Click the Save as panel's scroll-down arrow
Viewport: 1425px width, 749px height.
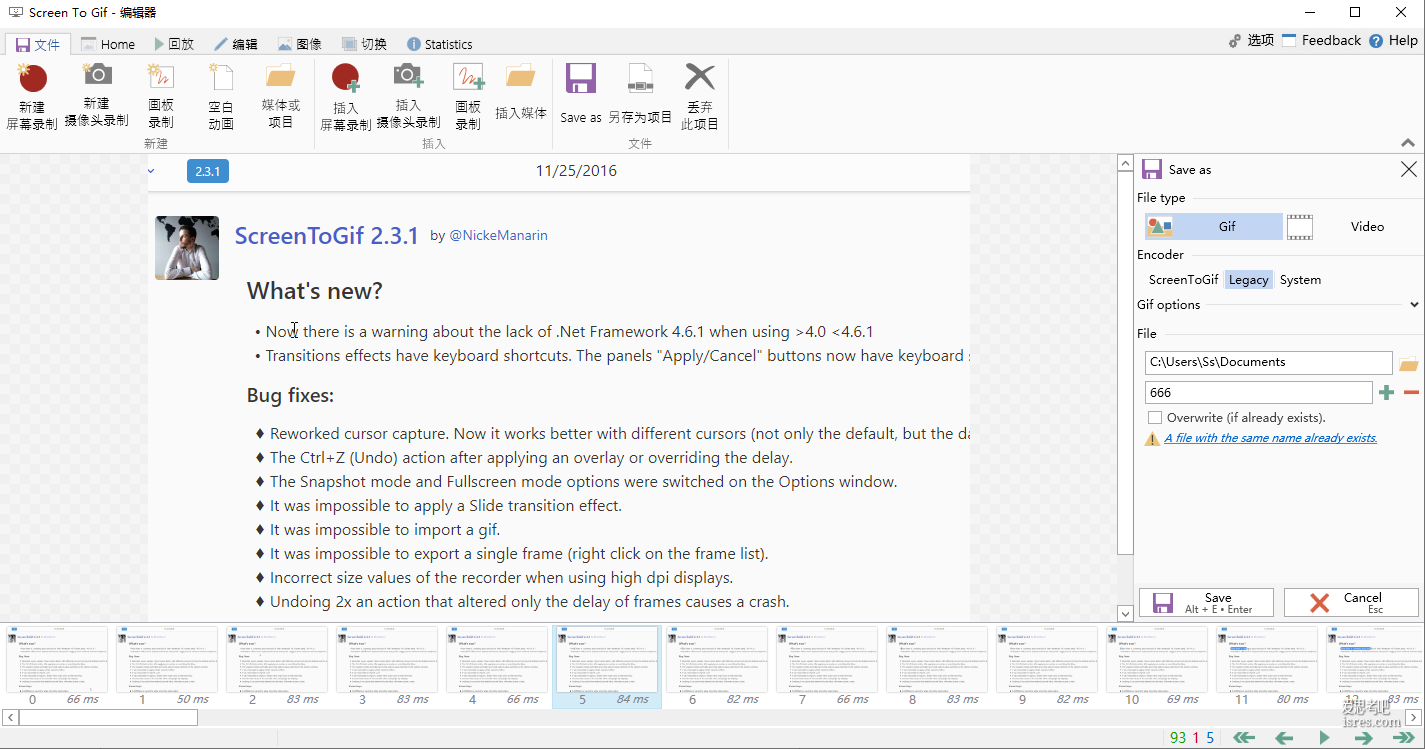tap(1125, 612)
